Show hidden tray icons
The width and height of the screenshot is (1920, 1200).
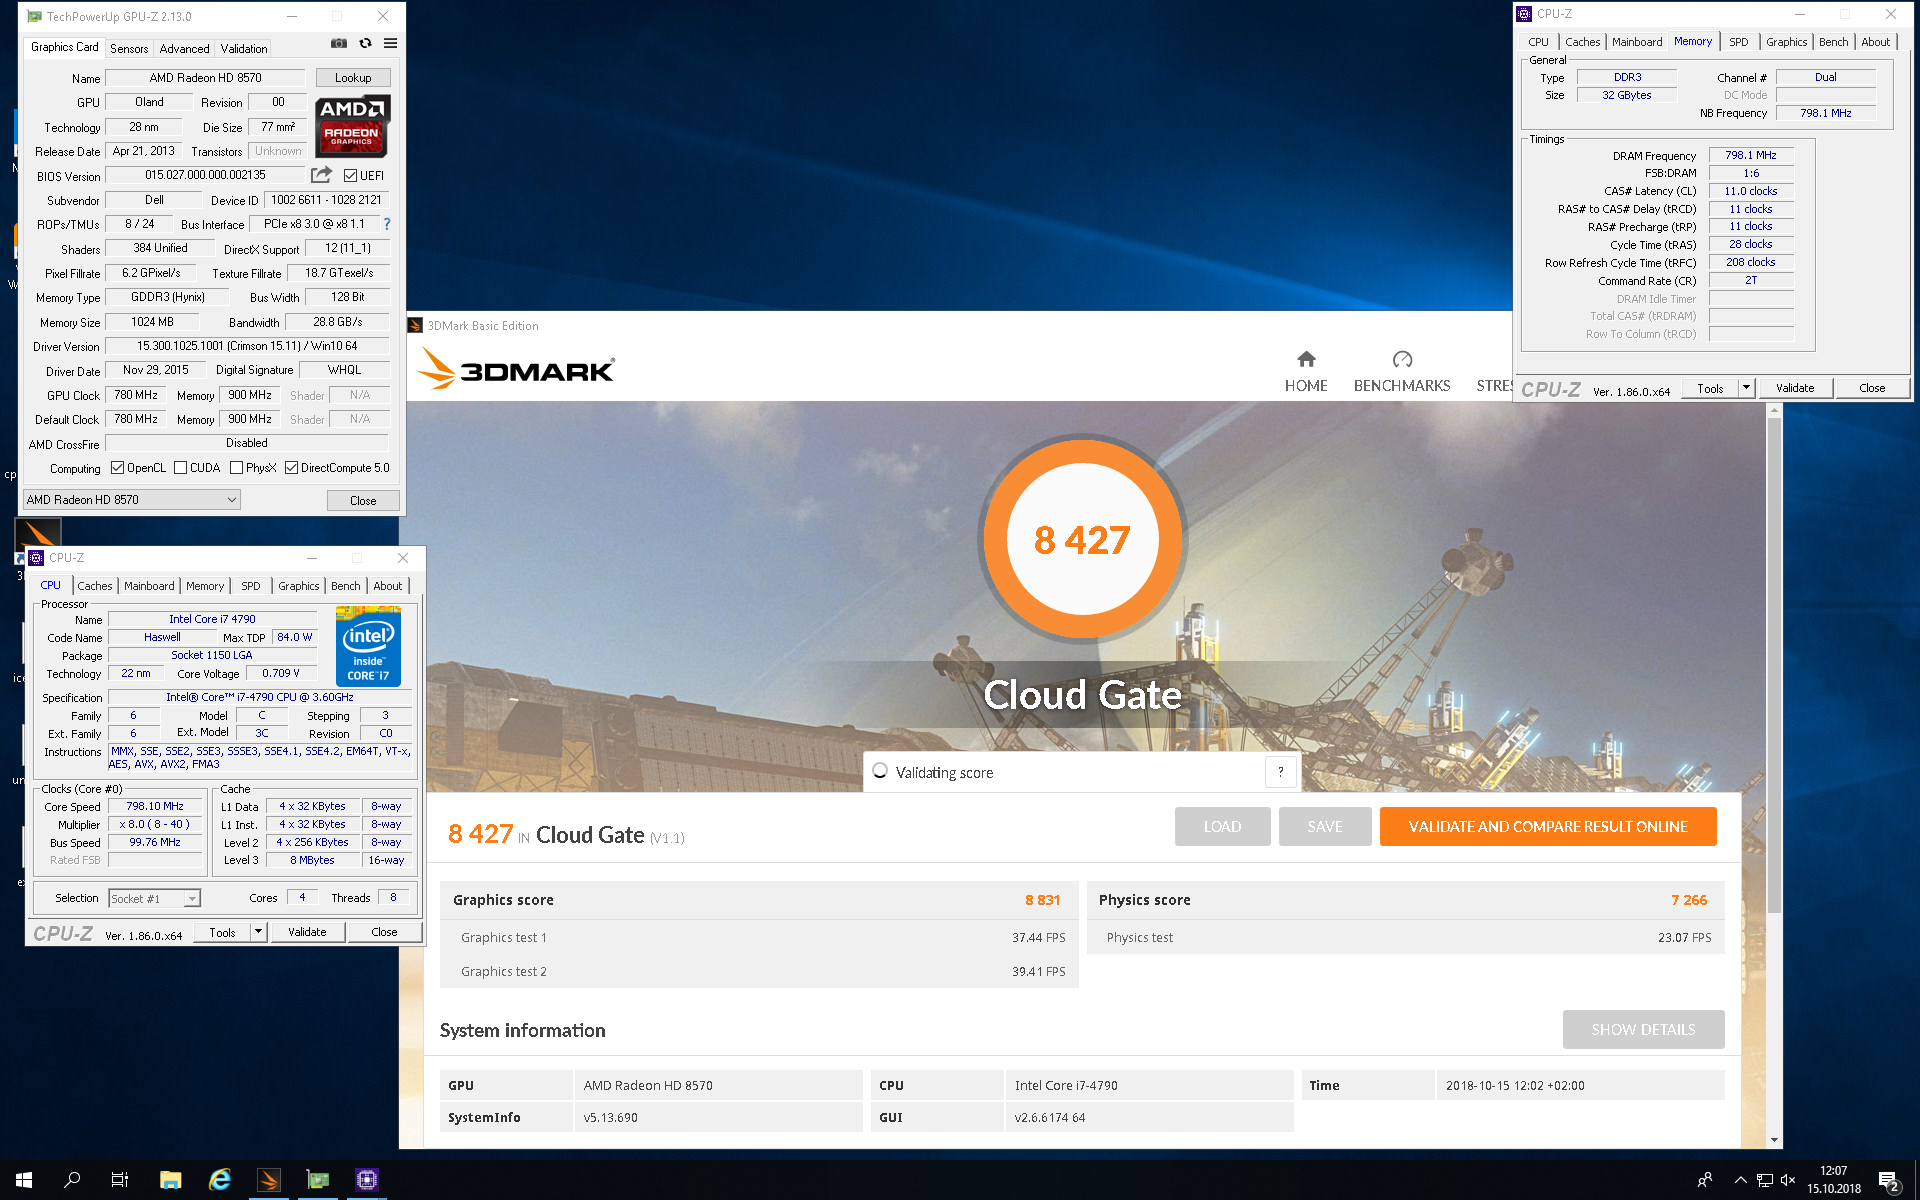coord(1740,1180)
